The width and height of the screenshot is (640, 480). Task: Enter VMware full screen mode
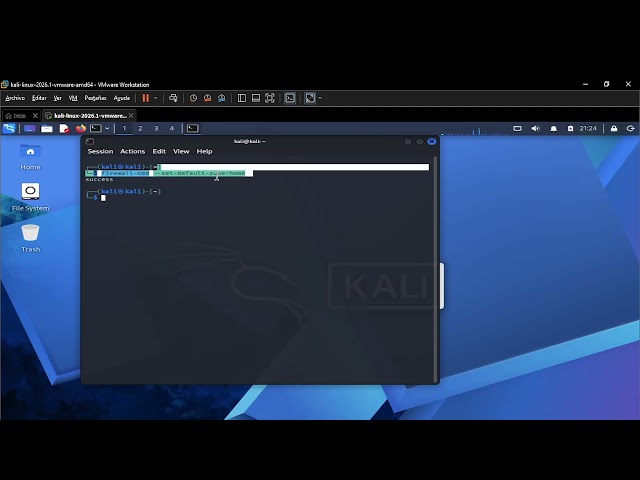point(270,98)
